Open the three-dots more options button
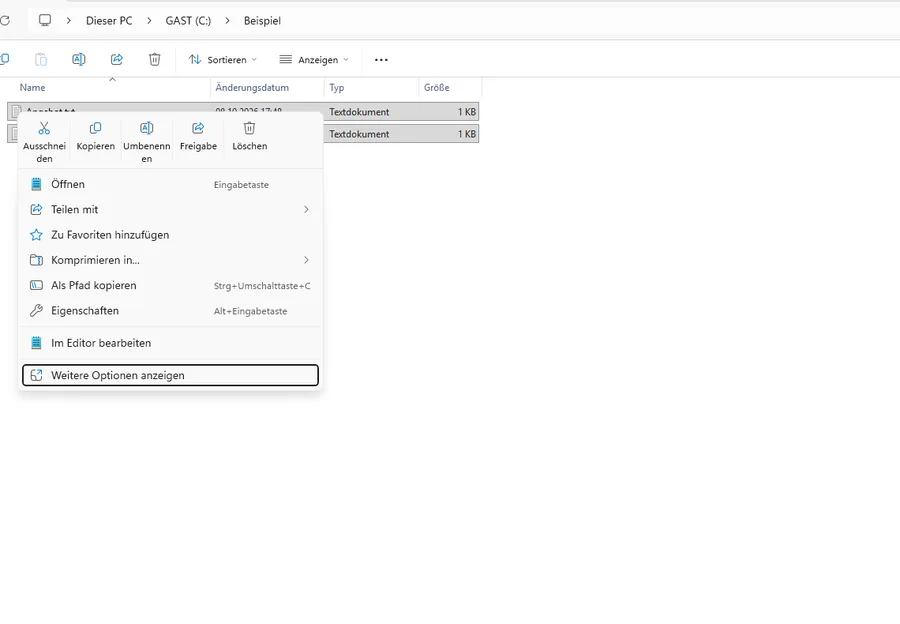 pyautogui.click(x=381, y=60)
